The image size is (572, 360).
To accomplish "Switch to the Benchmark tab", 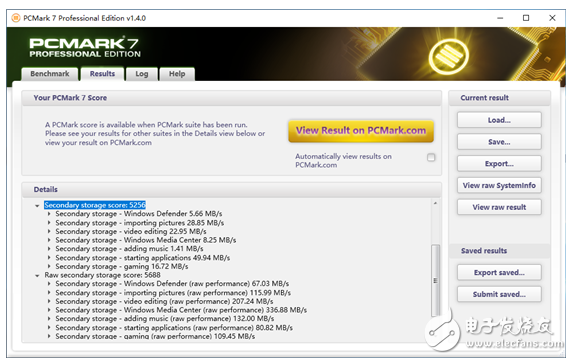I will pos(50,74).
